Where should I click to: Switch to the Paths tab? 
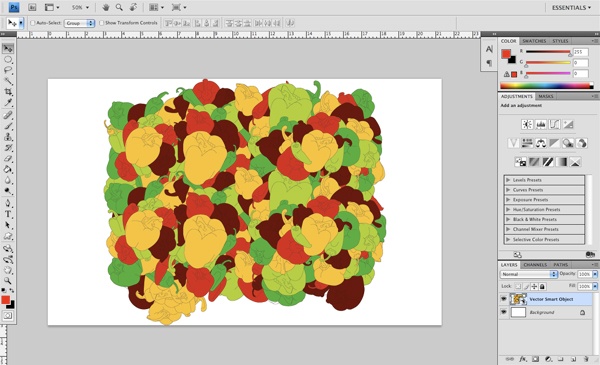coord(560,265)
